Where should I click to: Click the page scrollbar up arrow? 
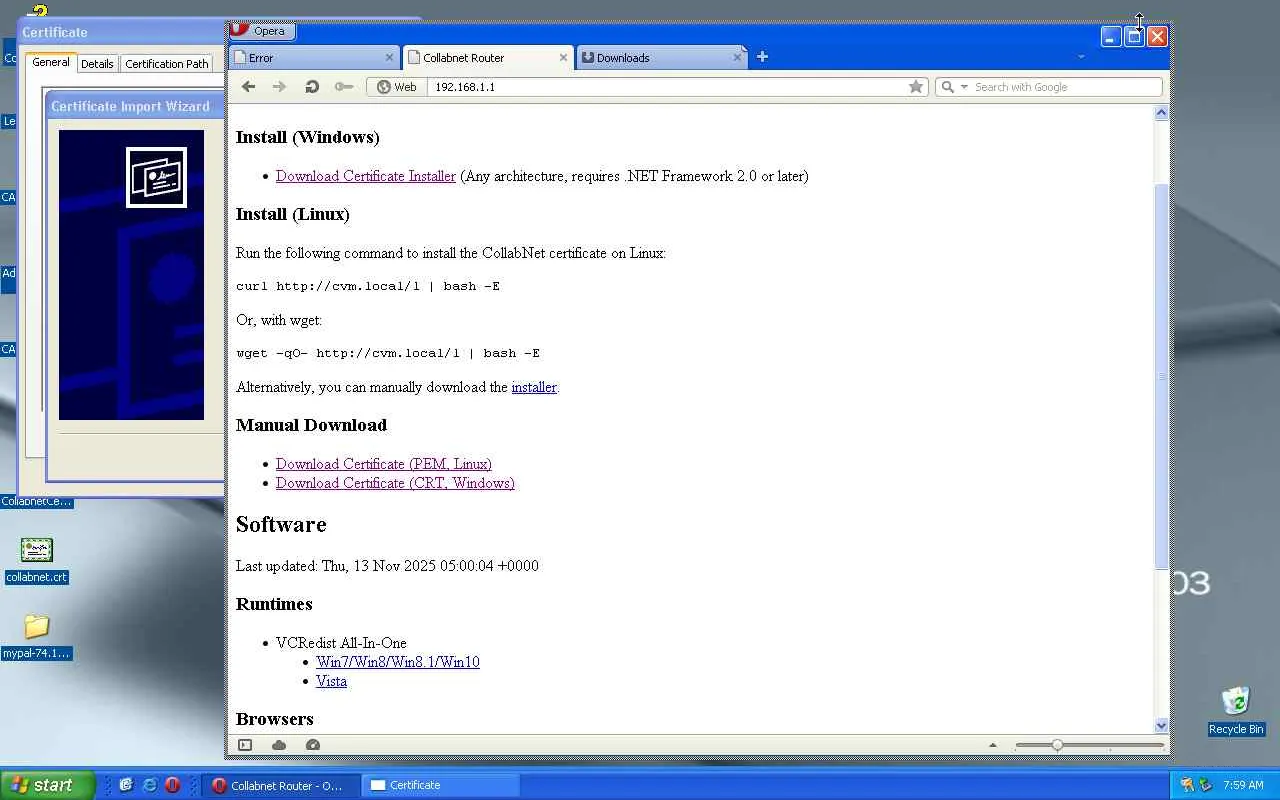pos(1161,113)
